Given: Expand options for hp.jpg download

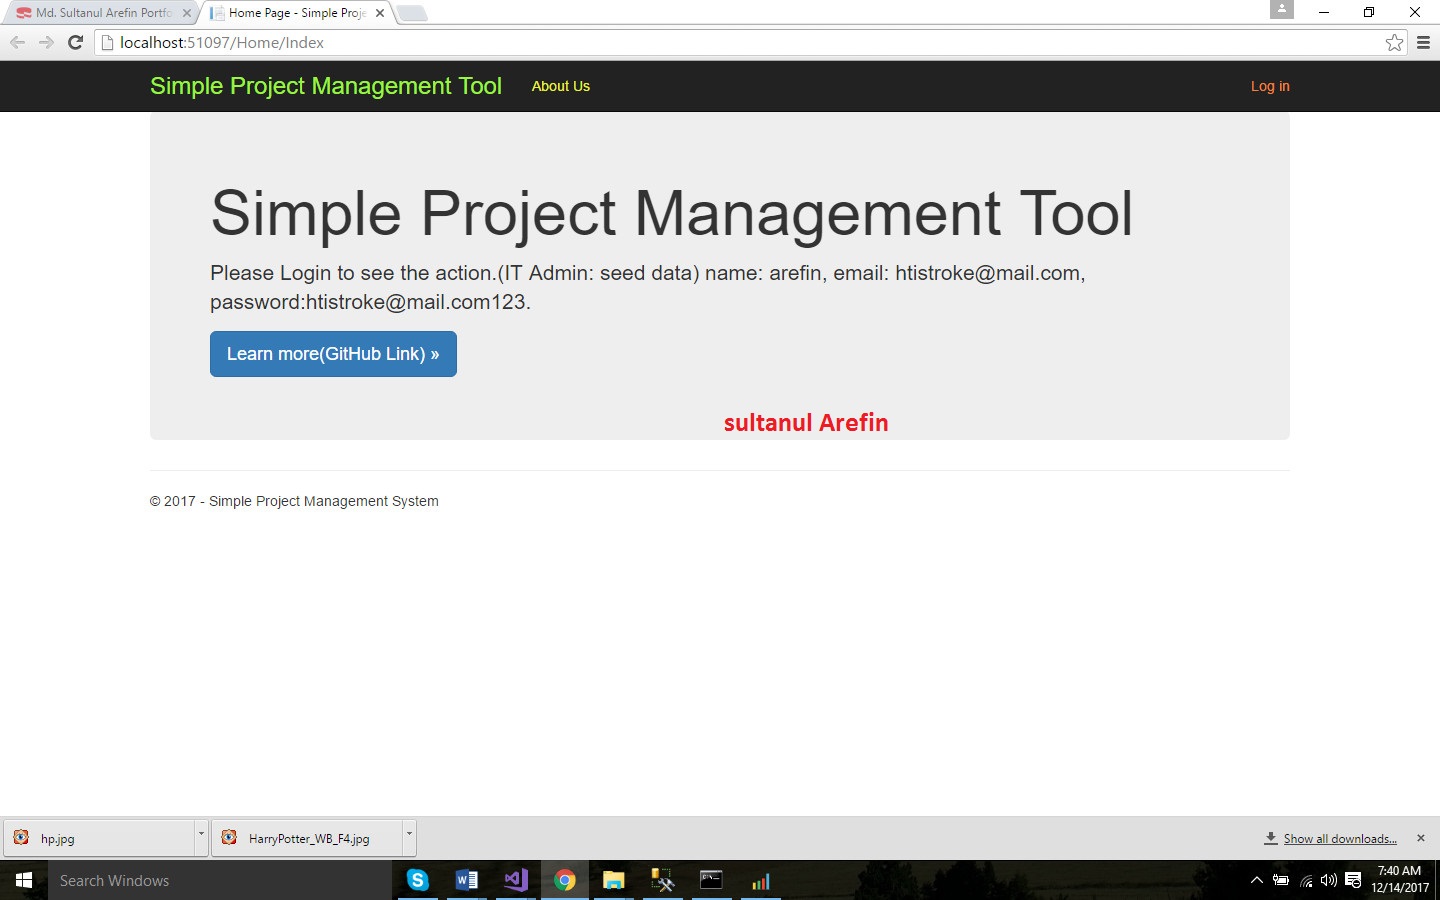Looking at the screenshot, I should [201, 835].
